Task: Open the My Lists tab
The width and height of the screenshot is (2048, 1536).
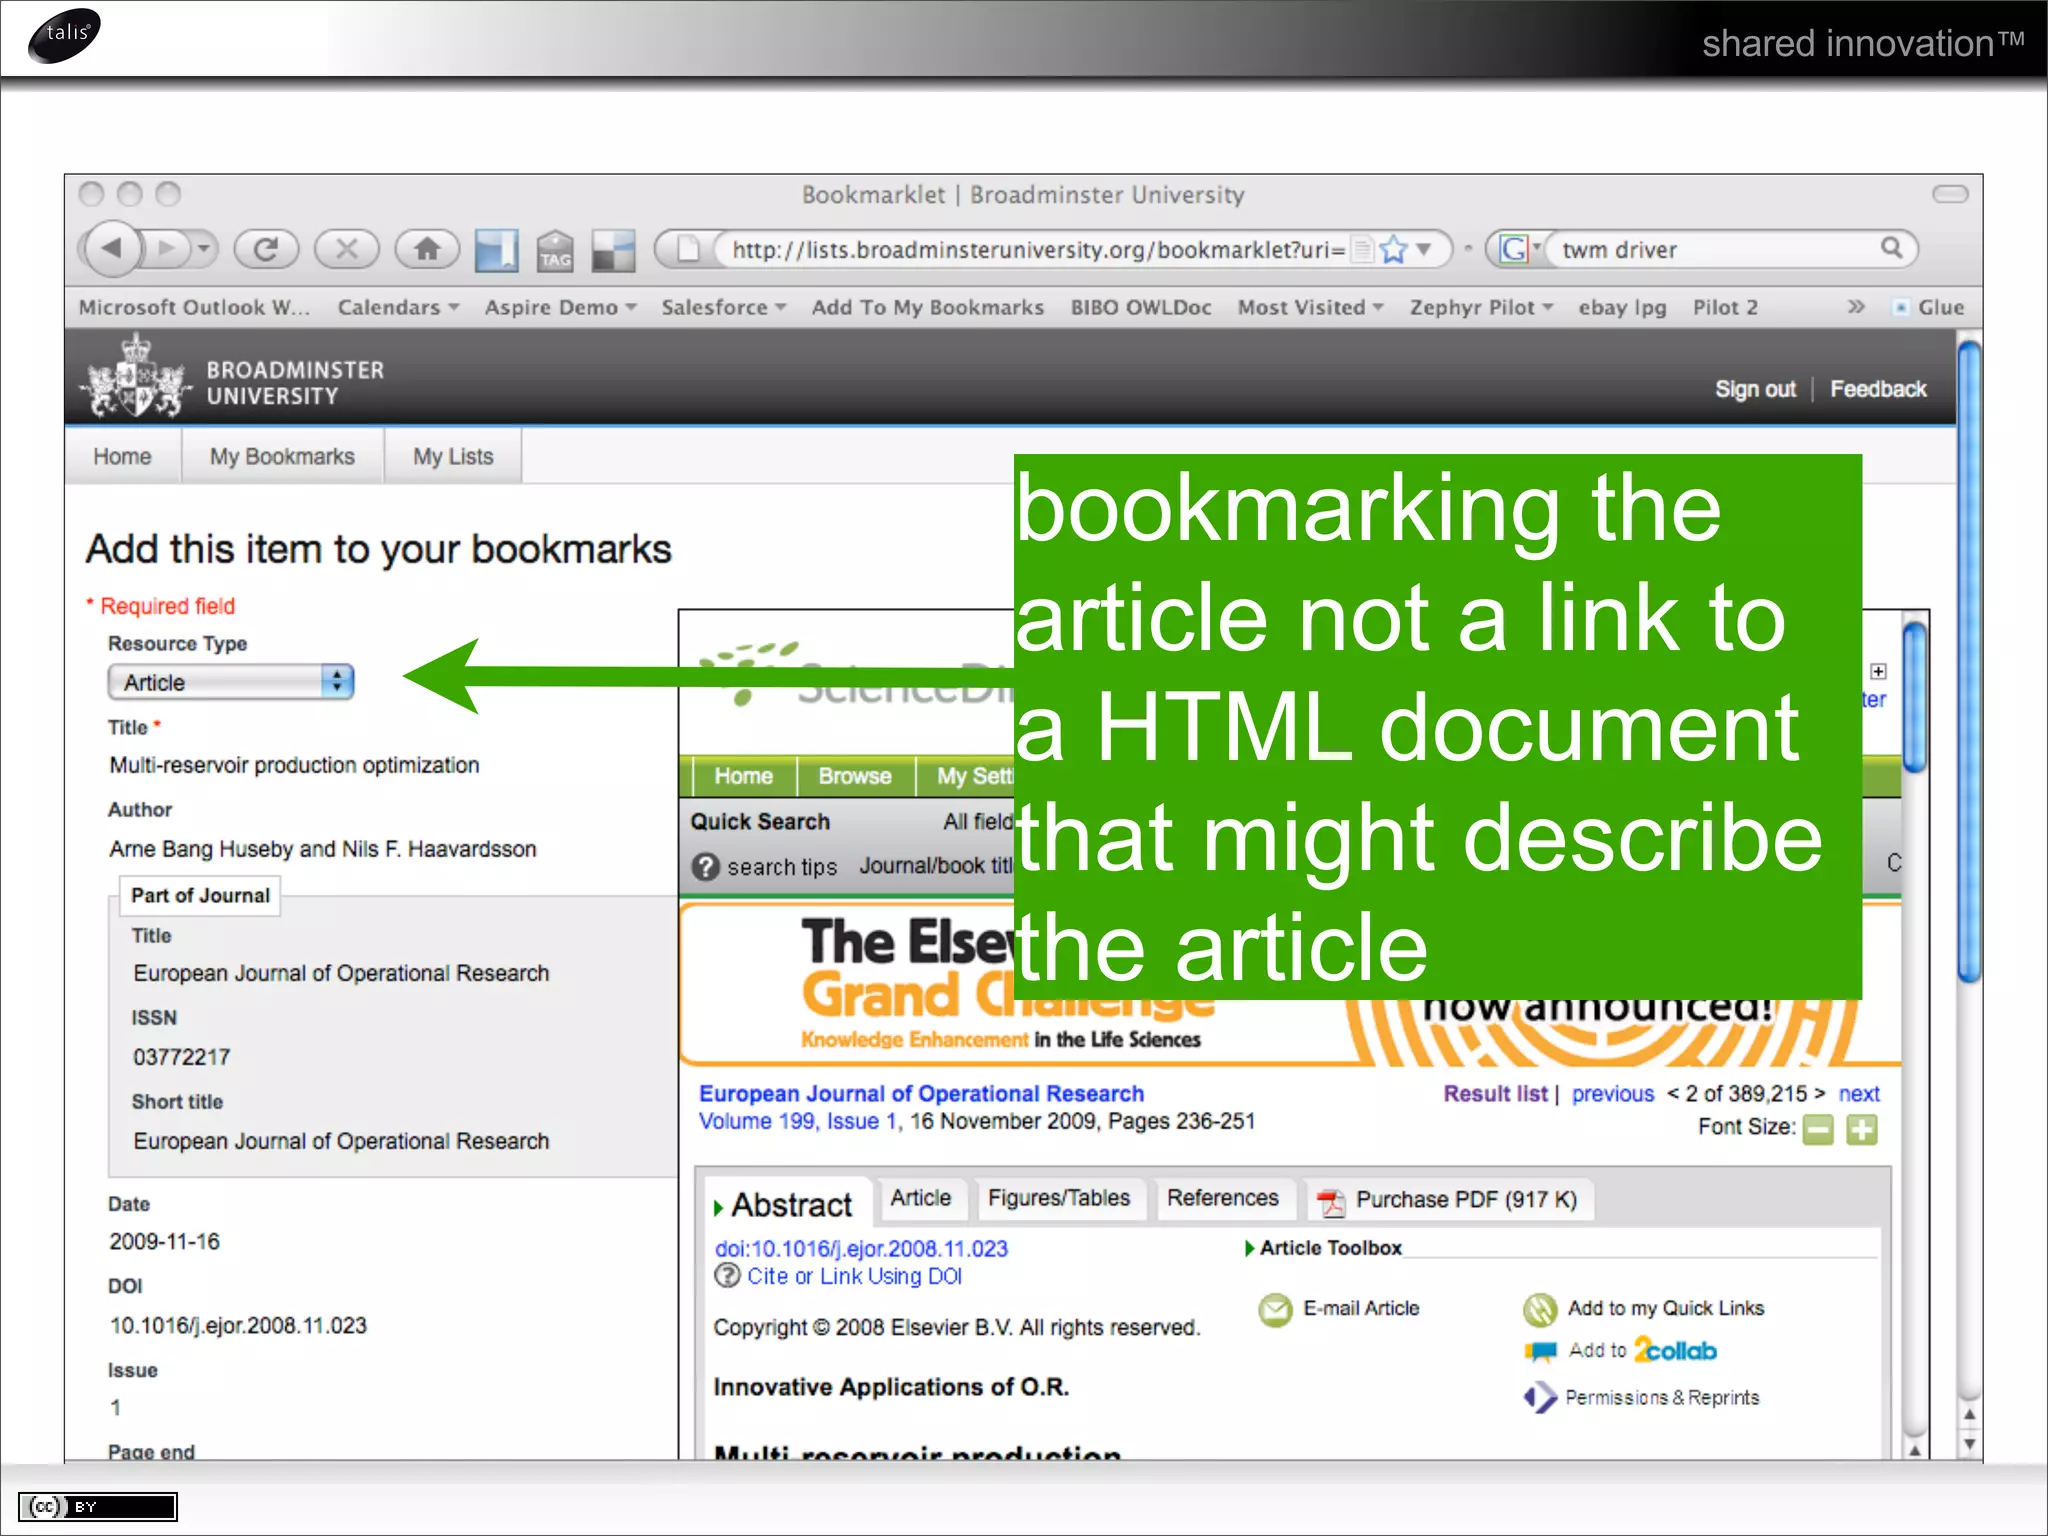Action: click(453, 456)
